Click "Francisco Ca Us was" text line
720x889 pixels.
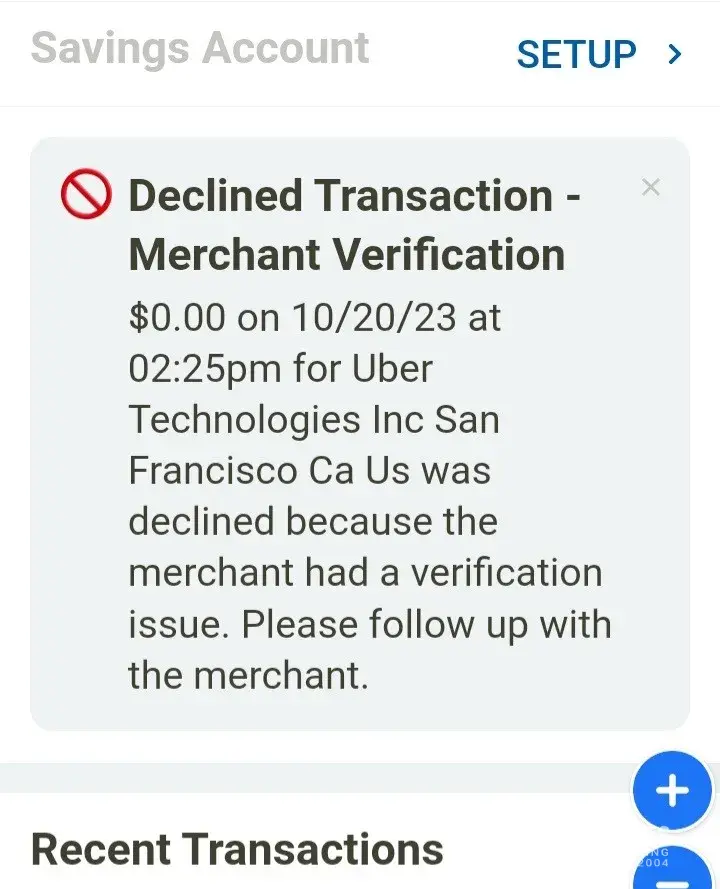point(309,471)
